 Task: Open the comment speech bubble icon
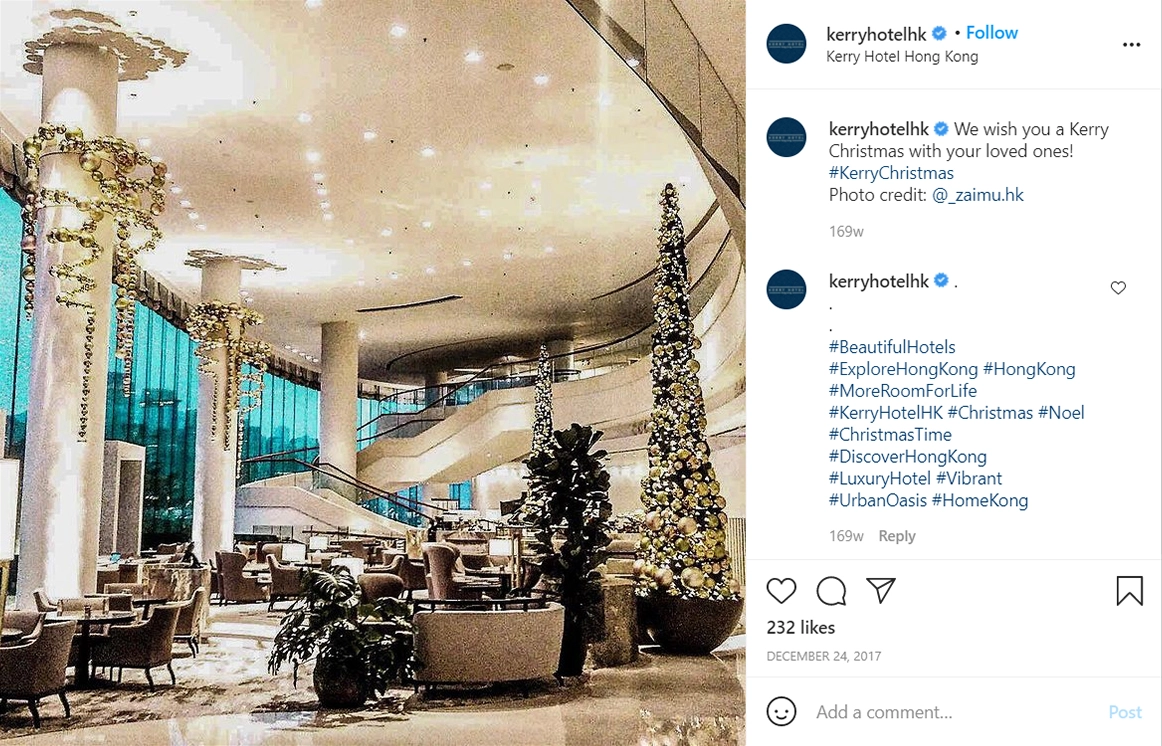(831, 590)
